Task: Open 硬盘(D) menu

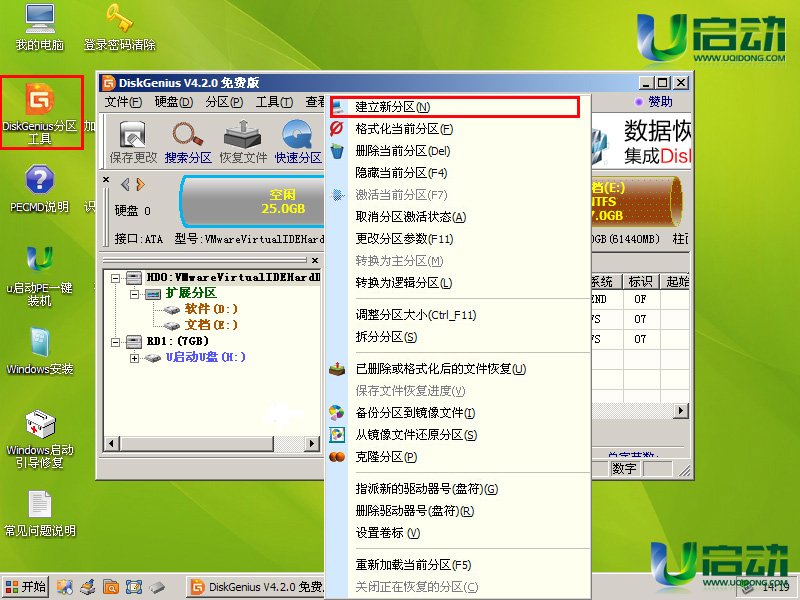Action: point(173,102)
